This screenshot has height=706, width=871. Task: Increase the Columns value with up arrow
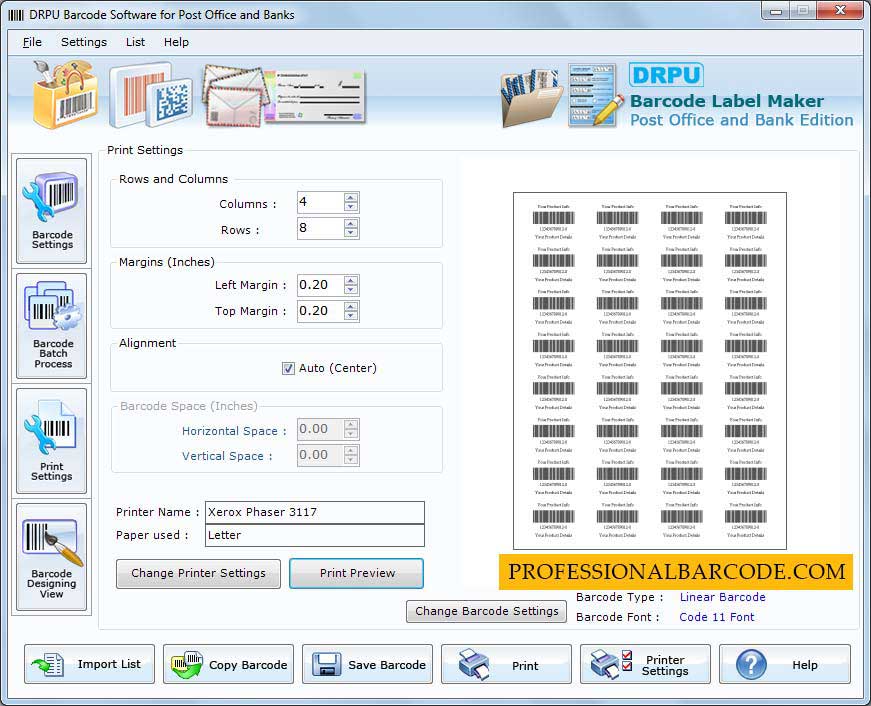pos(350,197)
